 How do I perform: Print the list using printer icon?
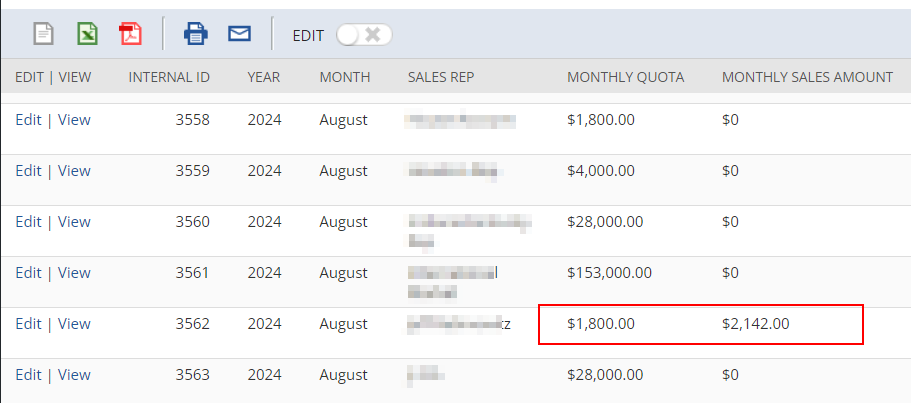[195, 34]
